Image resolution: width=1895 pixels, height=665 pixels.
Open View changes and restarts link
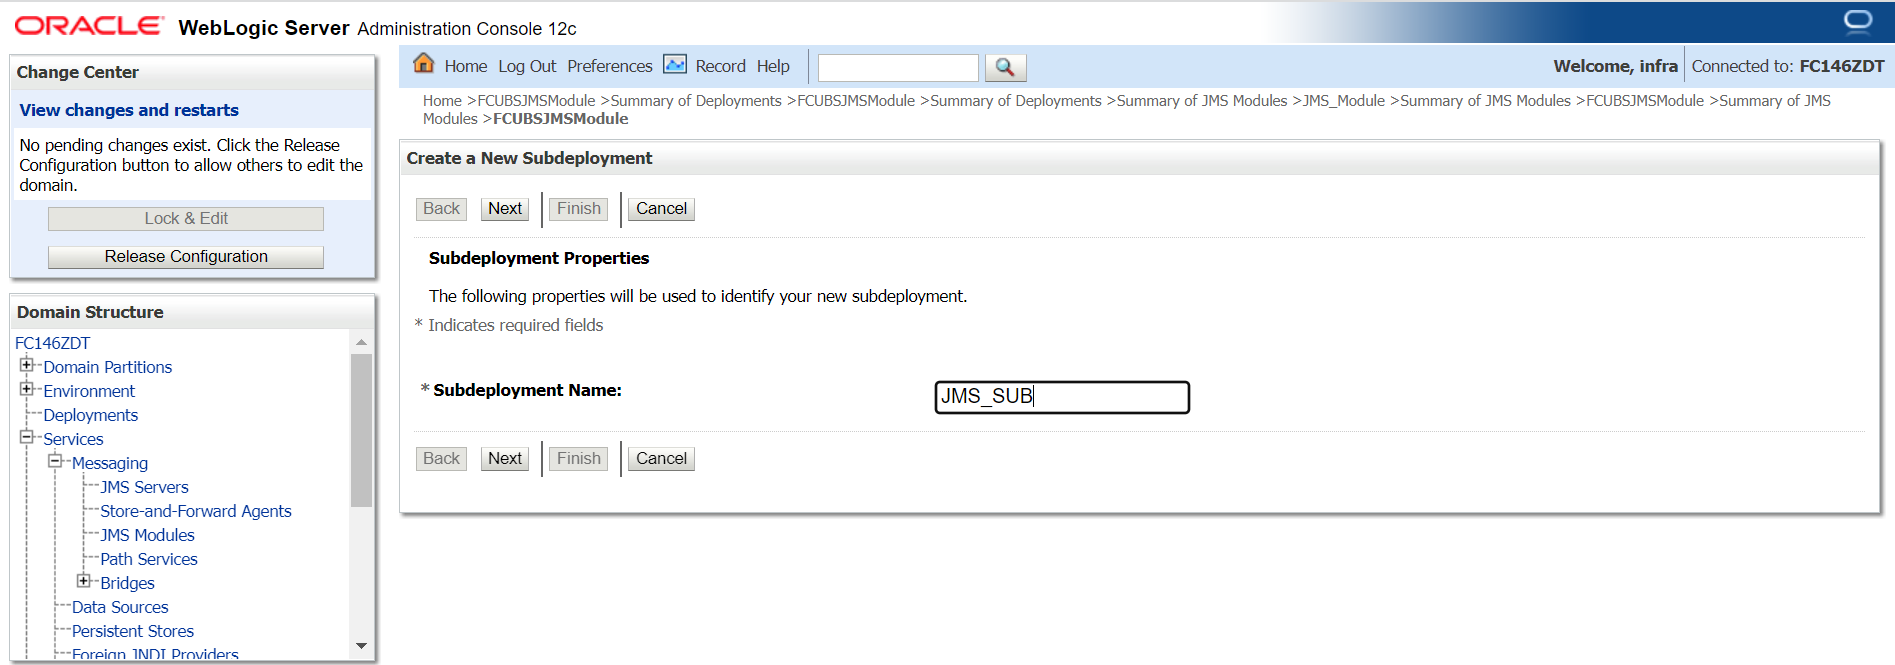(129, 110)
